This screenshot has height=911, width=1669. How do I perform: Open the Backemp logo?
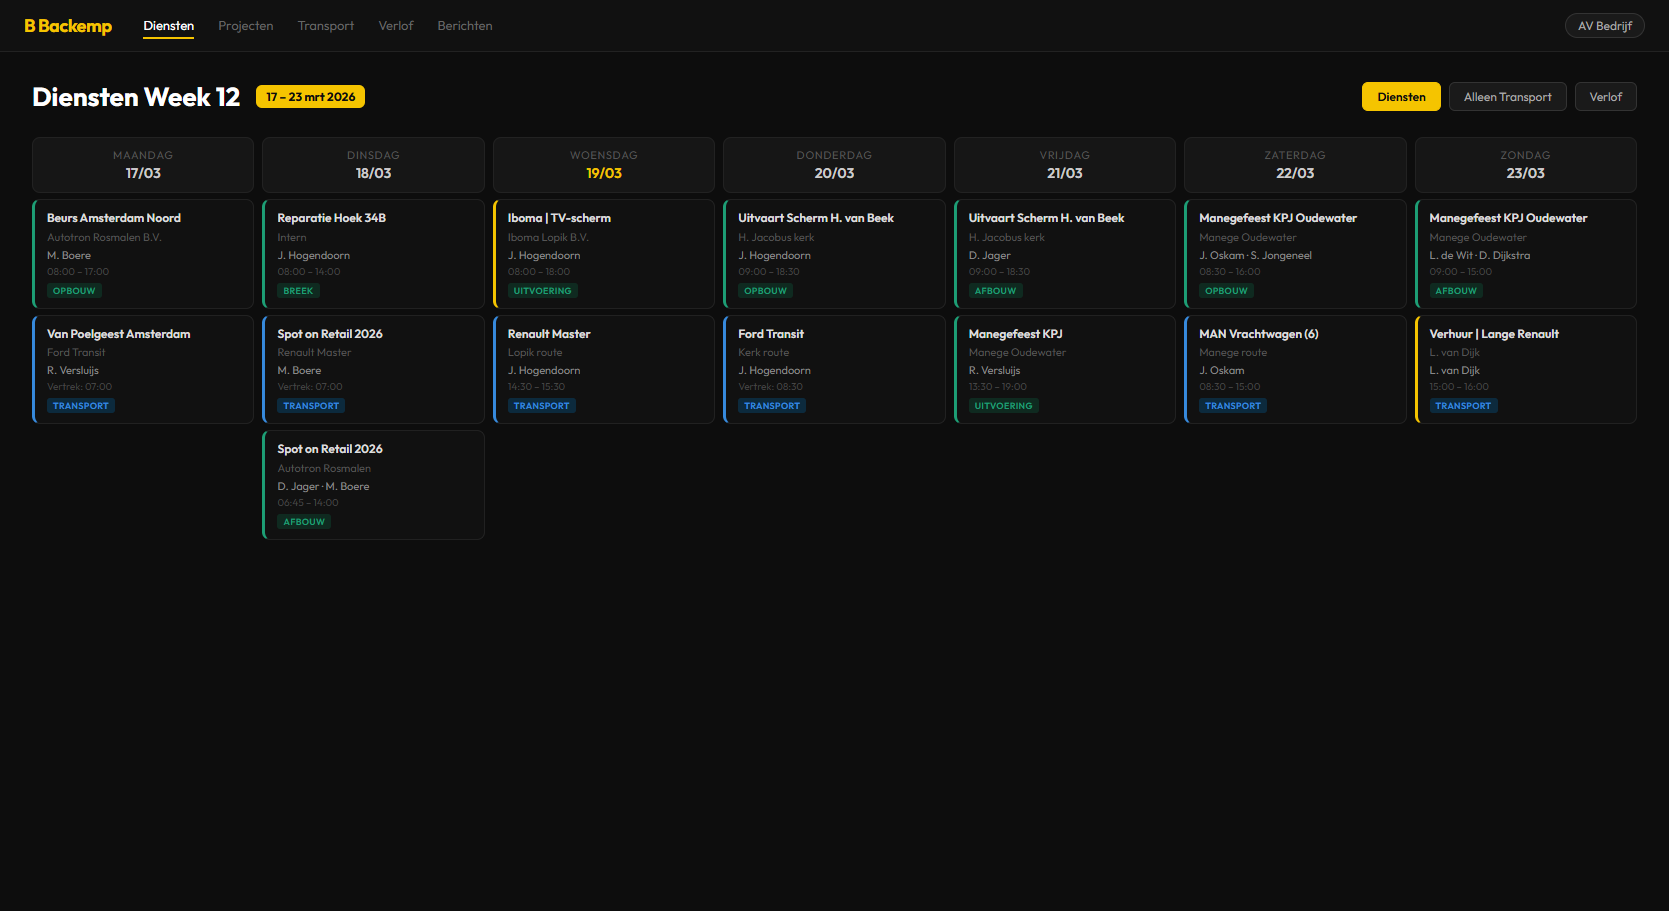67,26
